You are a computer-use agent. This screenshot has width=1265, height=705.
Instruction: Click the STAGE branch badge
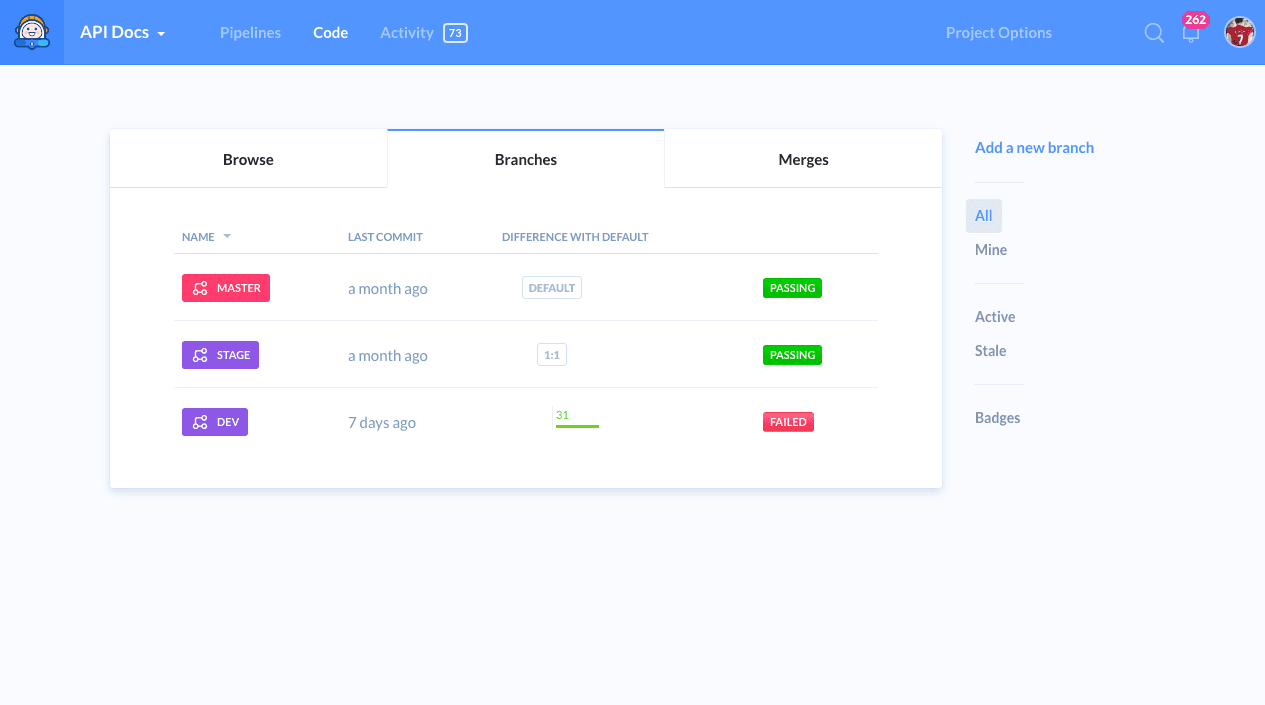click(220, 355)
